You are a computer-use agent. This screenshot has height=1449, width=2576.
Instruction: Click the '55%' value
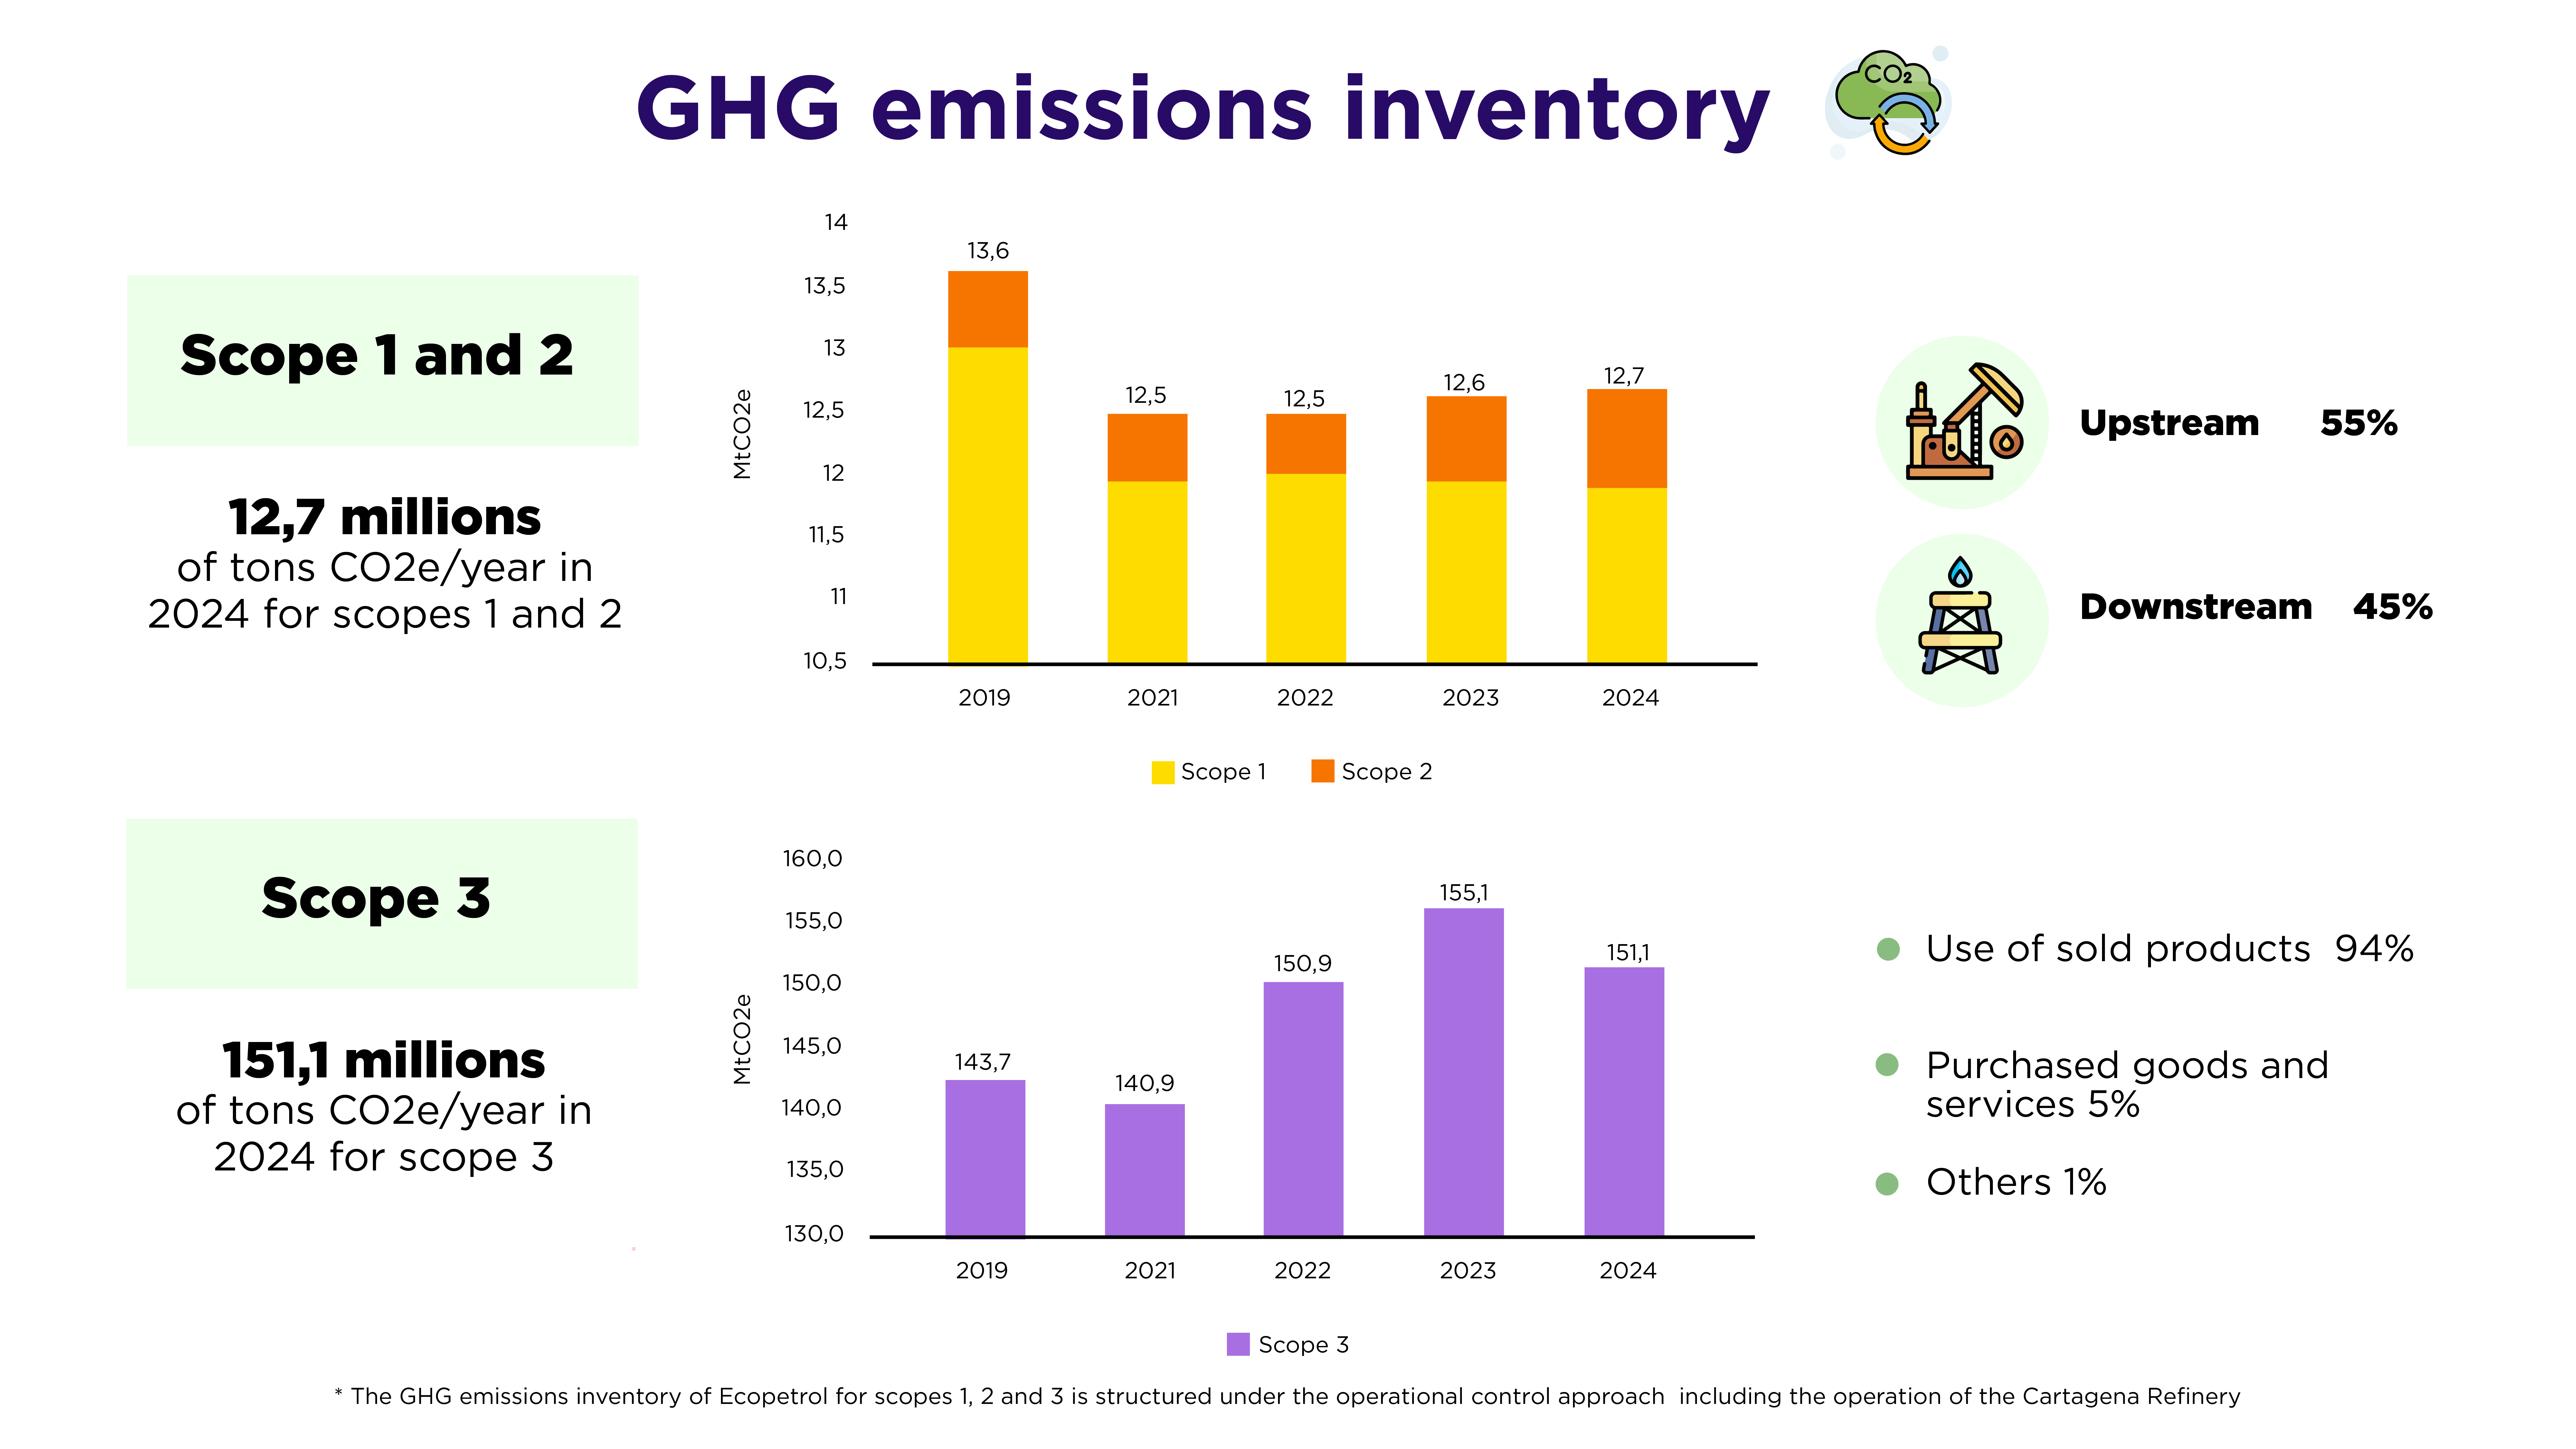pyautogui.click(x=2359, y=423)
